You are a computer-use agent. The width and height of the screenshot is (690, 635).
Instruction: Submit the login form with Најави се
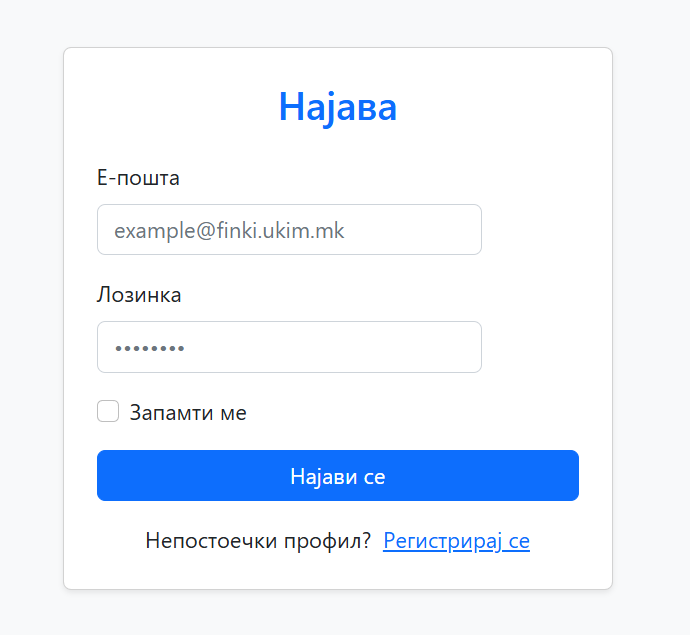pyautogui.click(x=338, y=476)
